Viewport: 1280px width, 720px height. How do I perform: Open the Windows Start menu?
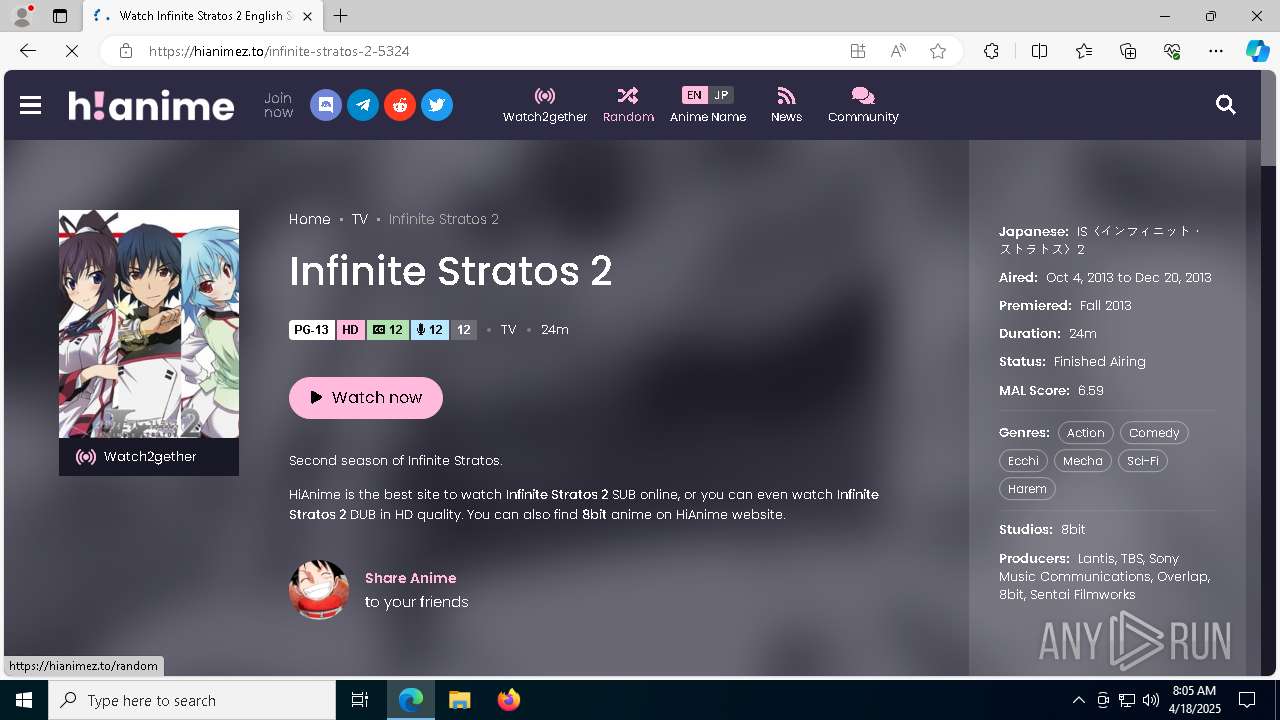[24, 700]
